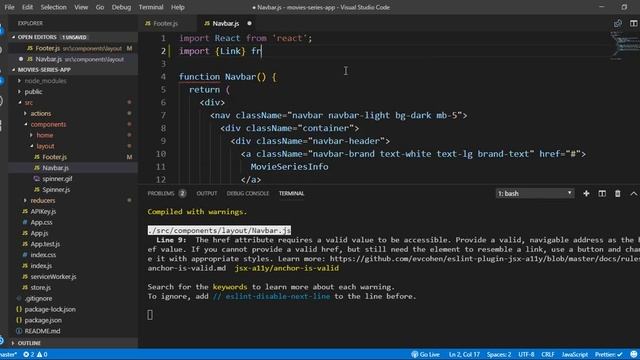Select Navbar.js in Open Editors list
This screenshot has width=640, height=360.
point(73,59)
